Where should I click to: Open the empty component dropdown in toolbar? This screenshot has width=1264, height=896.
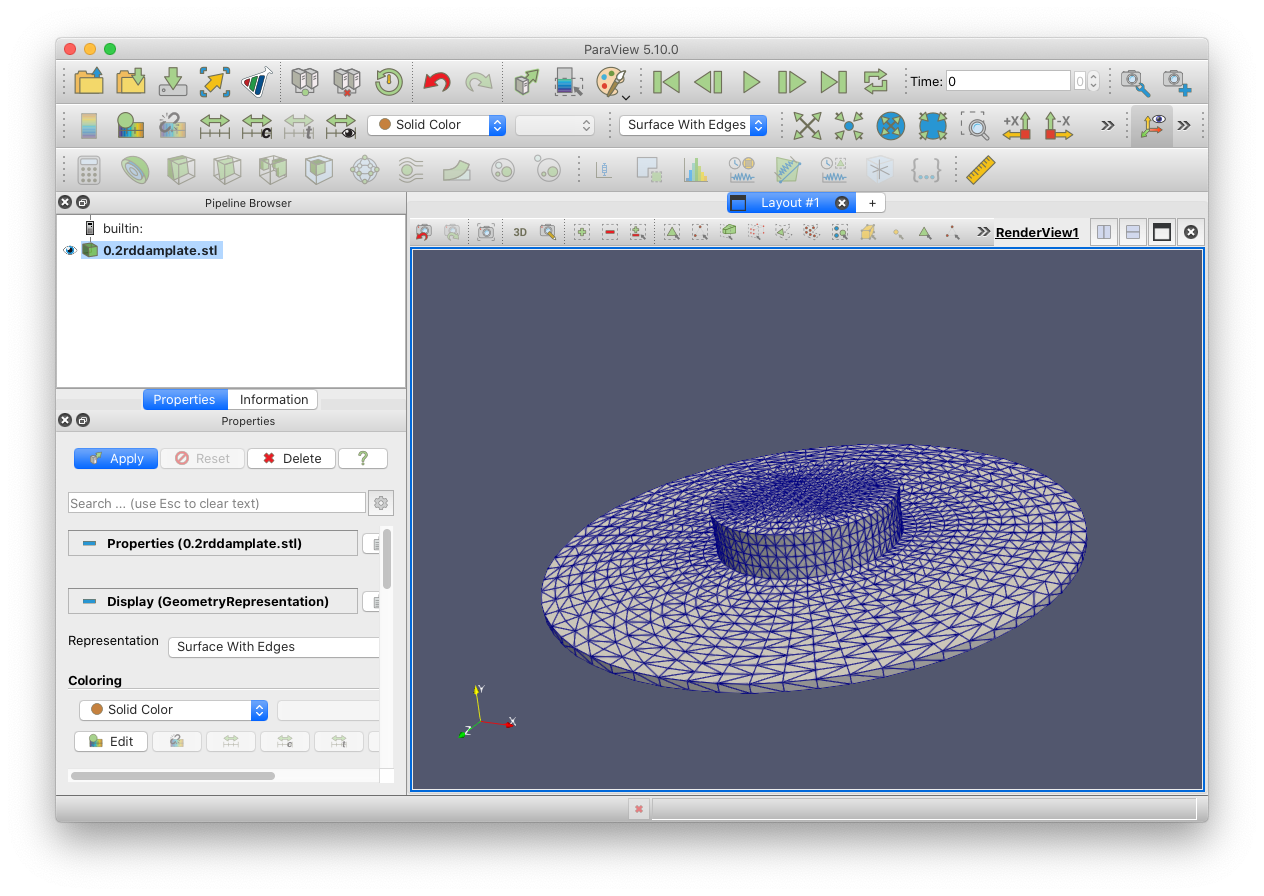coord(555,125)
